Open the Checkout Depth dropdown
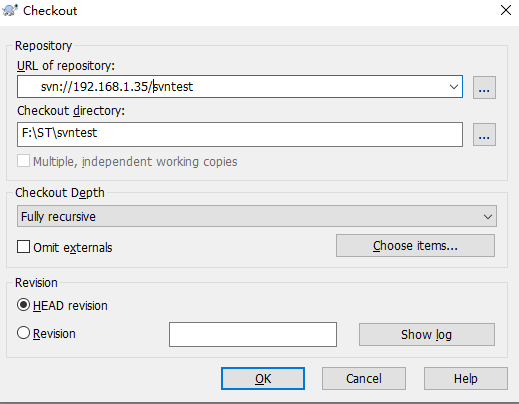Image resolution: width=519 pixels, height=404 pixels. pos(488,217)
